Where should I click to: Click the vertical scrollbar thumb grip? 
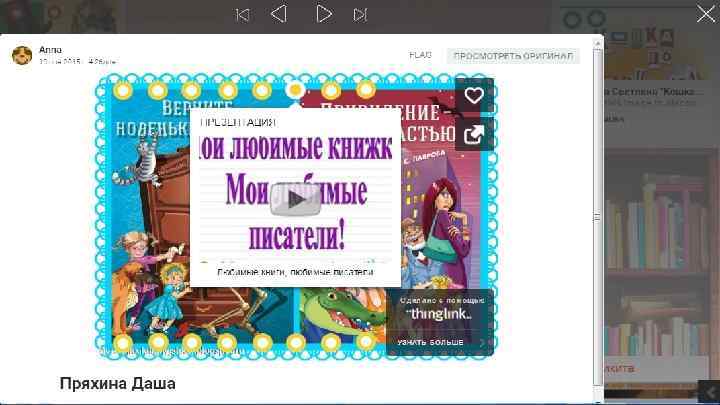pyautogui.click(x=597, y=217)
